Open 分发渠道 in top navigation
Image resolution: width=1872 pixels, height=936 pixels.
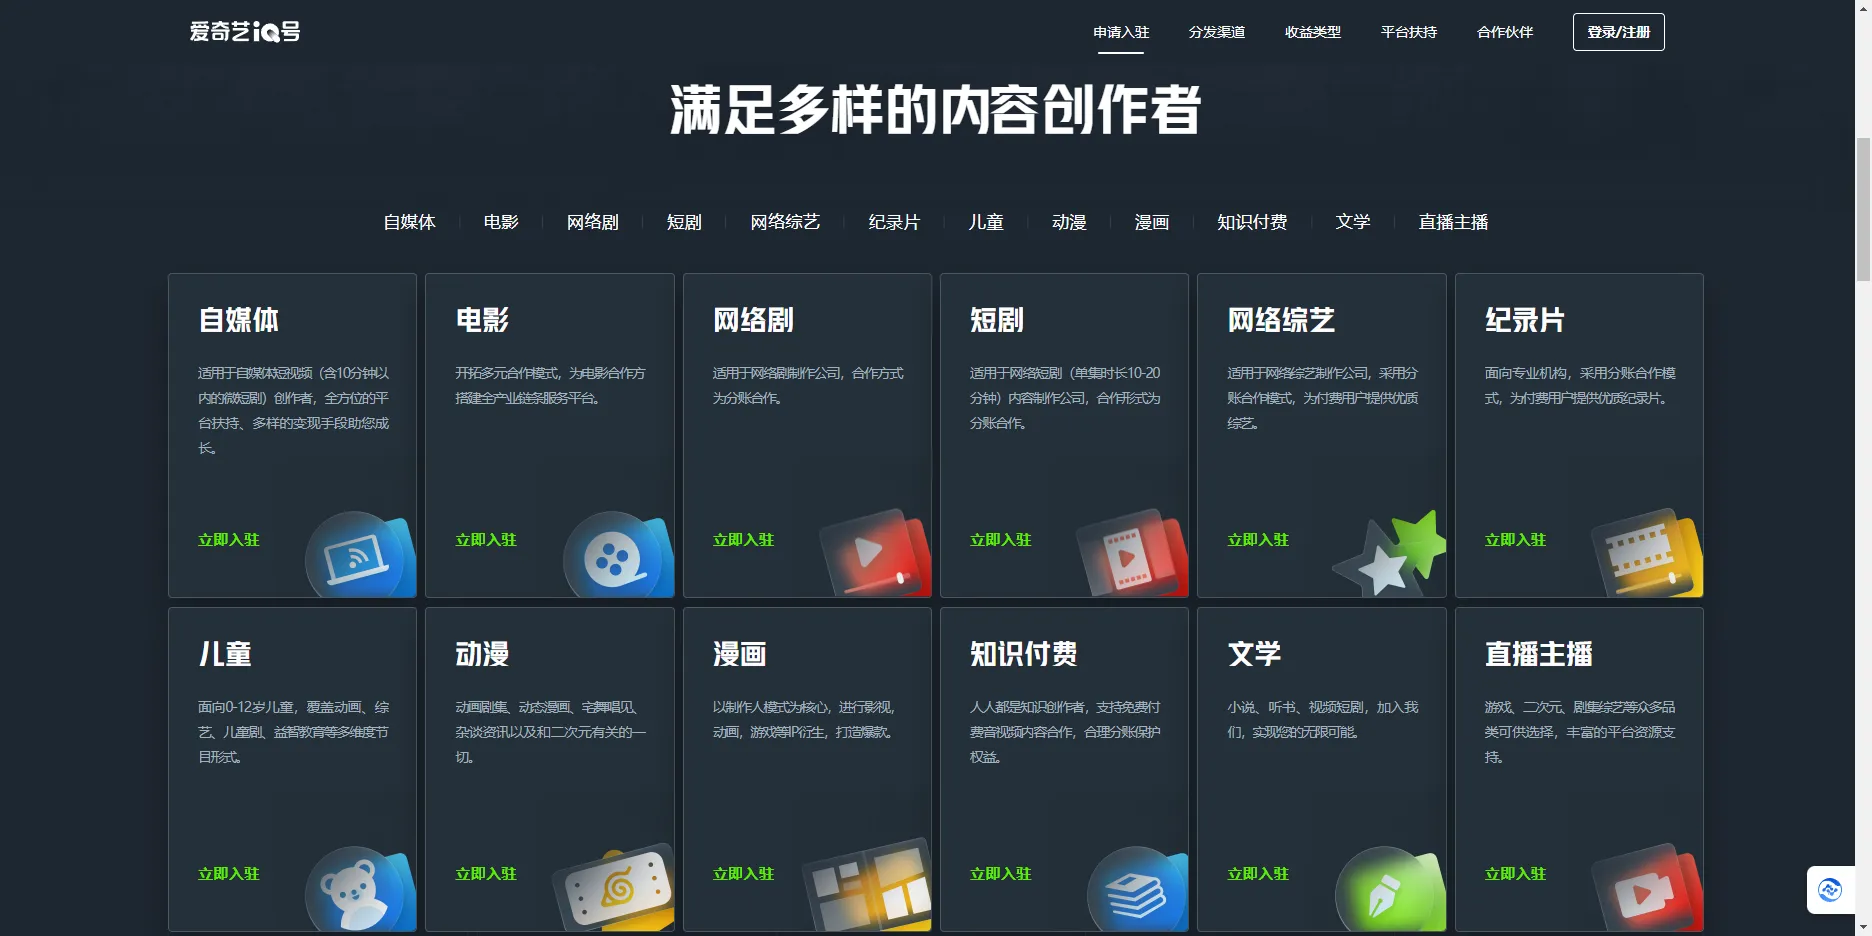[1217, 32]
